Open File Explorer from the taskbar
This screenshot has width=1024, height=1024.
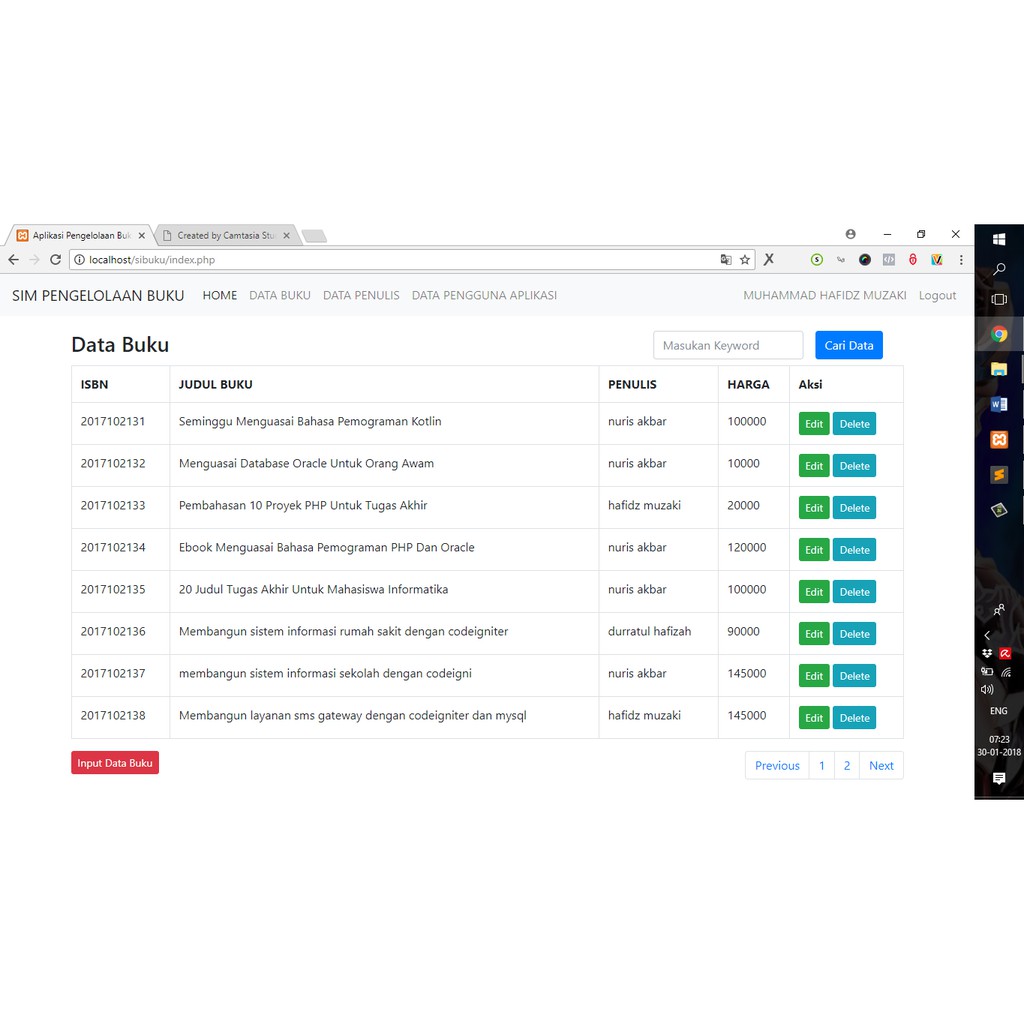(999, 370)
